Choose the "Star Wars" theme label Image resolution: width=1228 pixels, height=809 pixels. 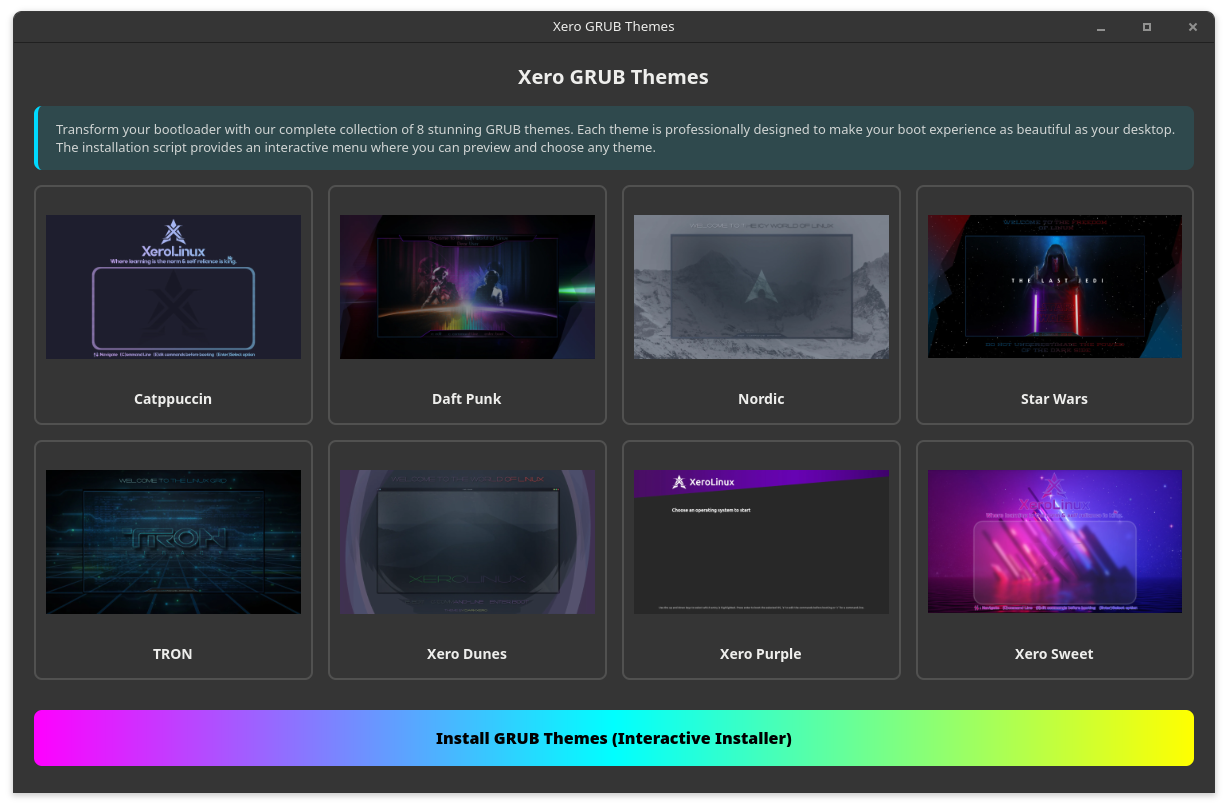1054,399
